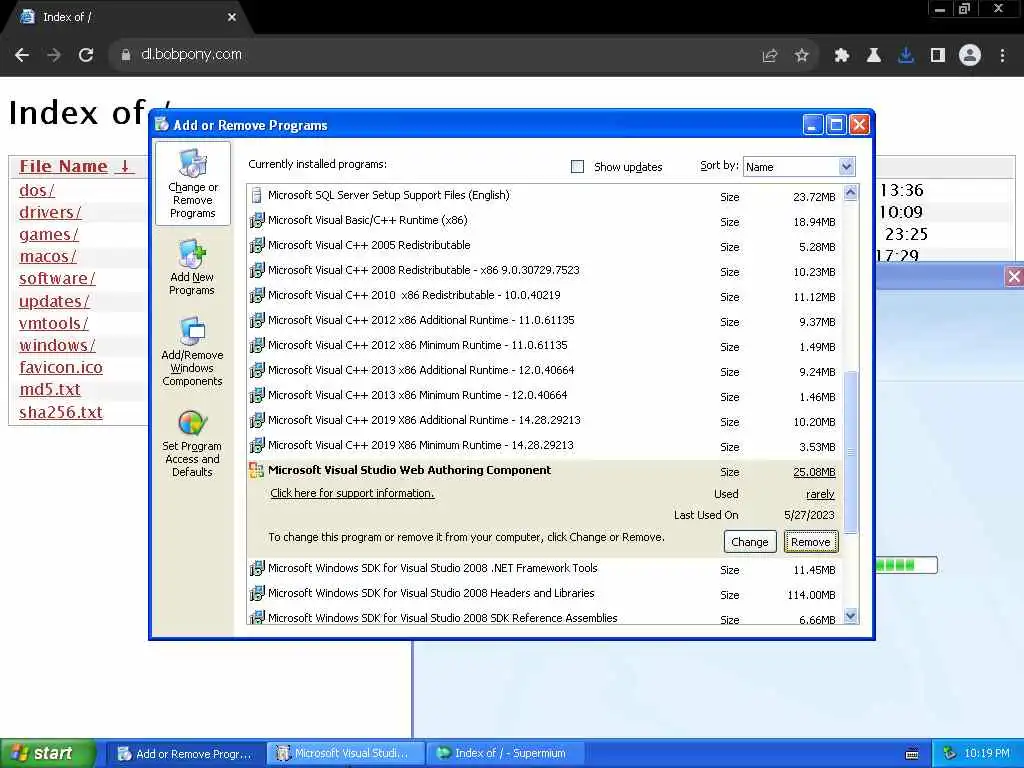Click system tray icon beside the clock

[950, 754]
